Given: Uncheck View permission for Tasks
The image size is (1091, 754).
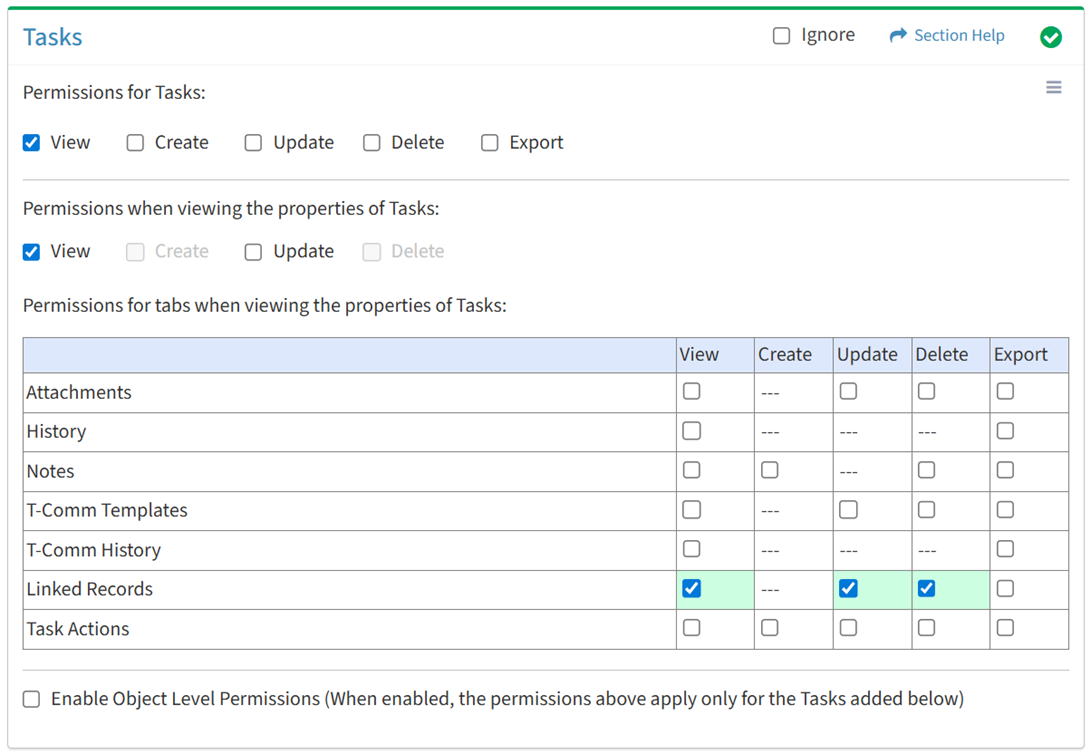Looking at the screenshot, I should [32, 143].
